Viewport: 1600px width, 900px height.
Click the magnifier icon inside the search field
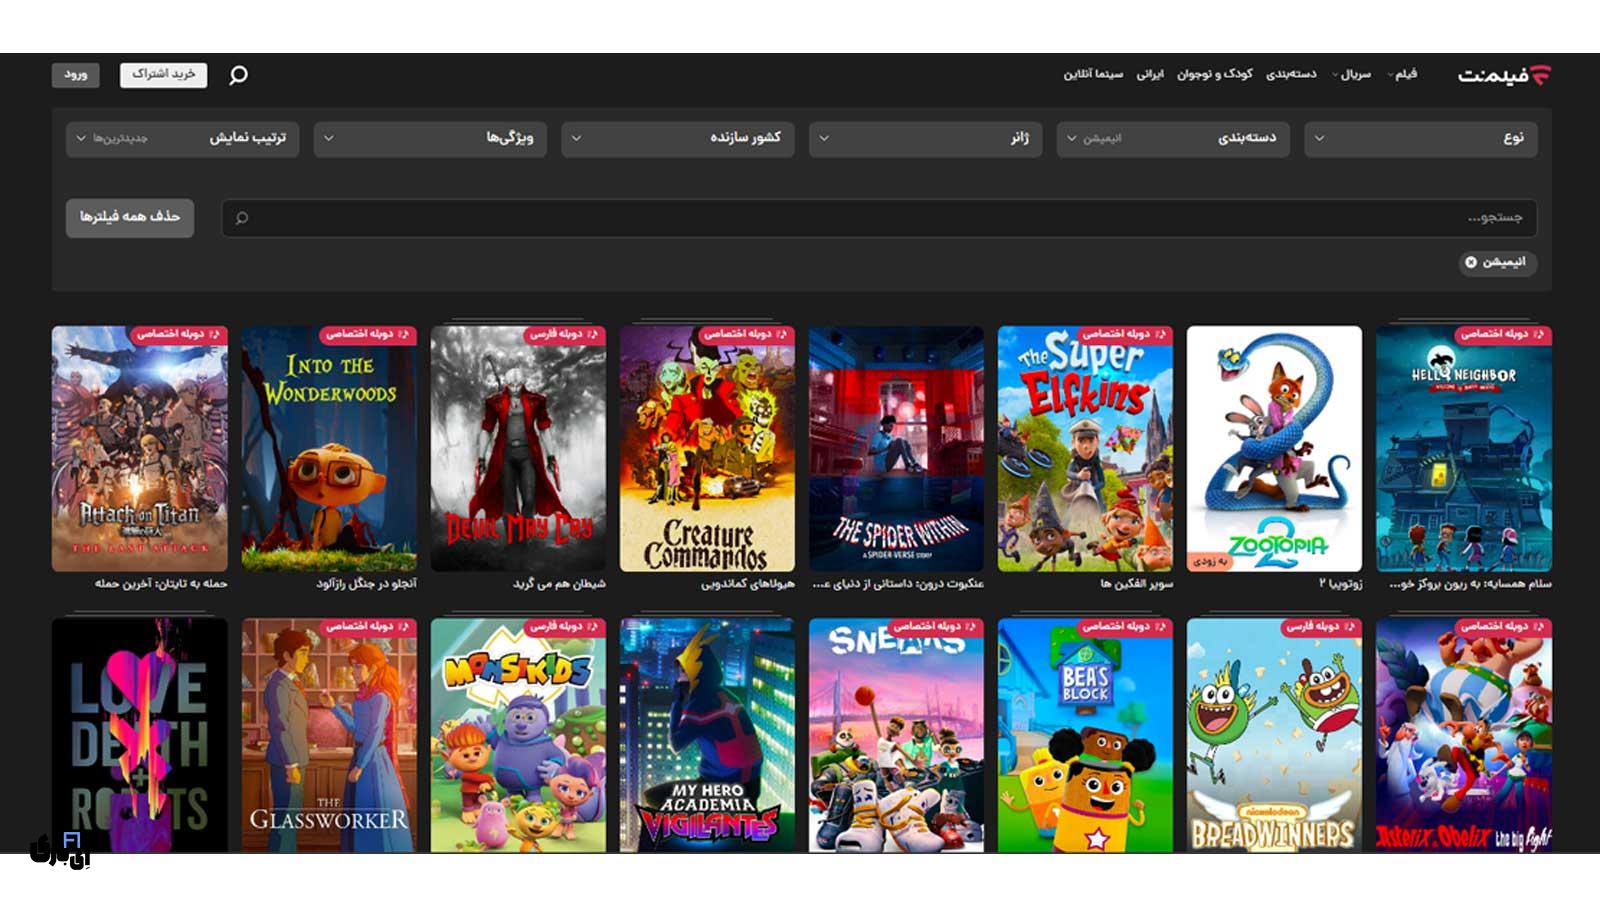click(x=241, y=218)
